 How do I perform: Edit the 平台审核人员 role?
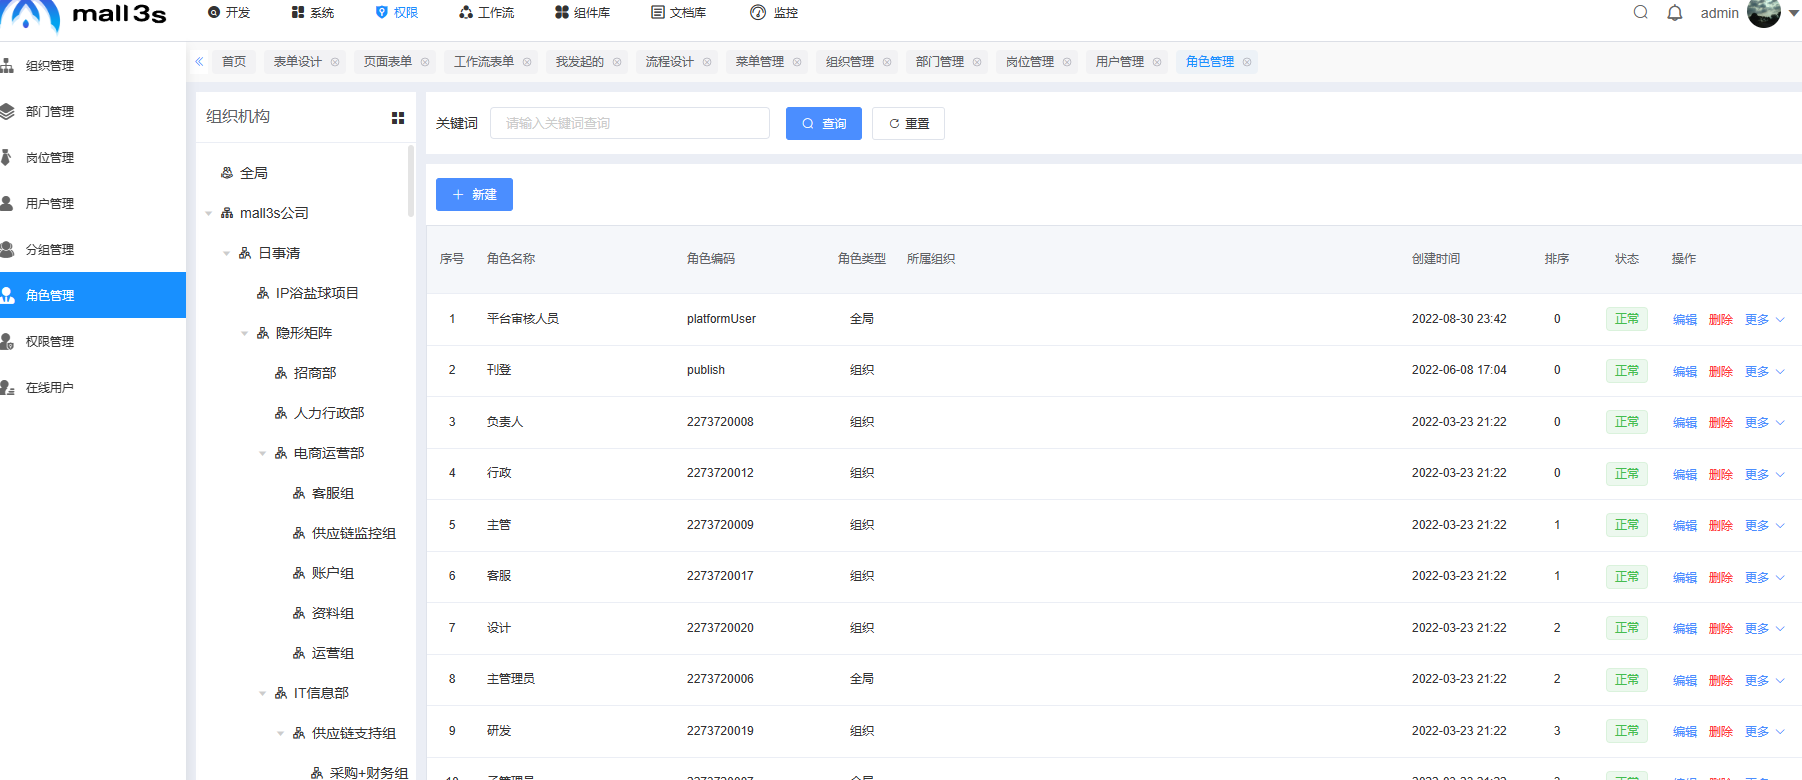pos(1685,319)
